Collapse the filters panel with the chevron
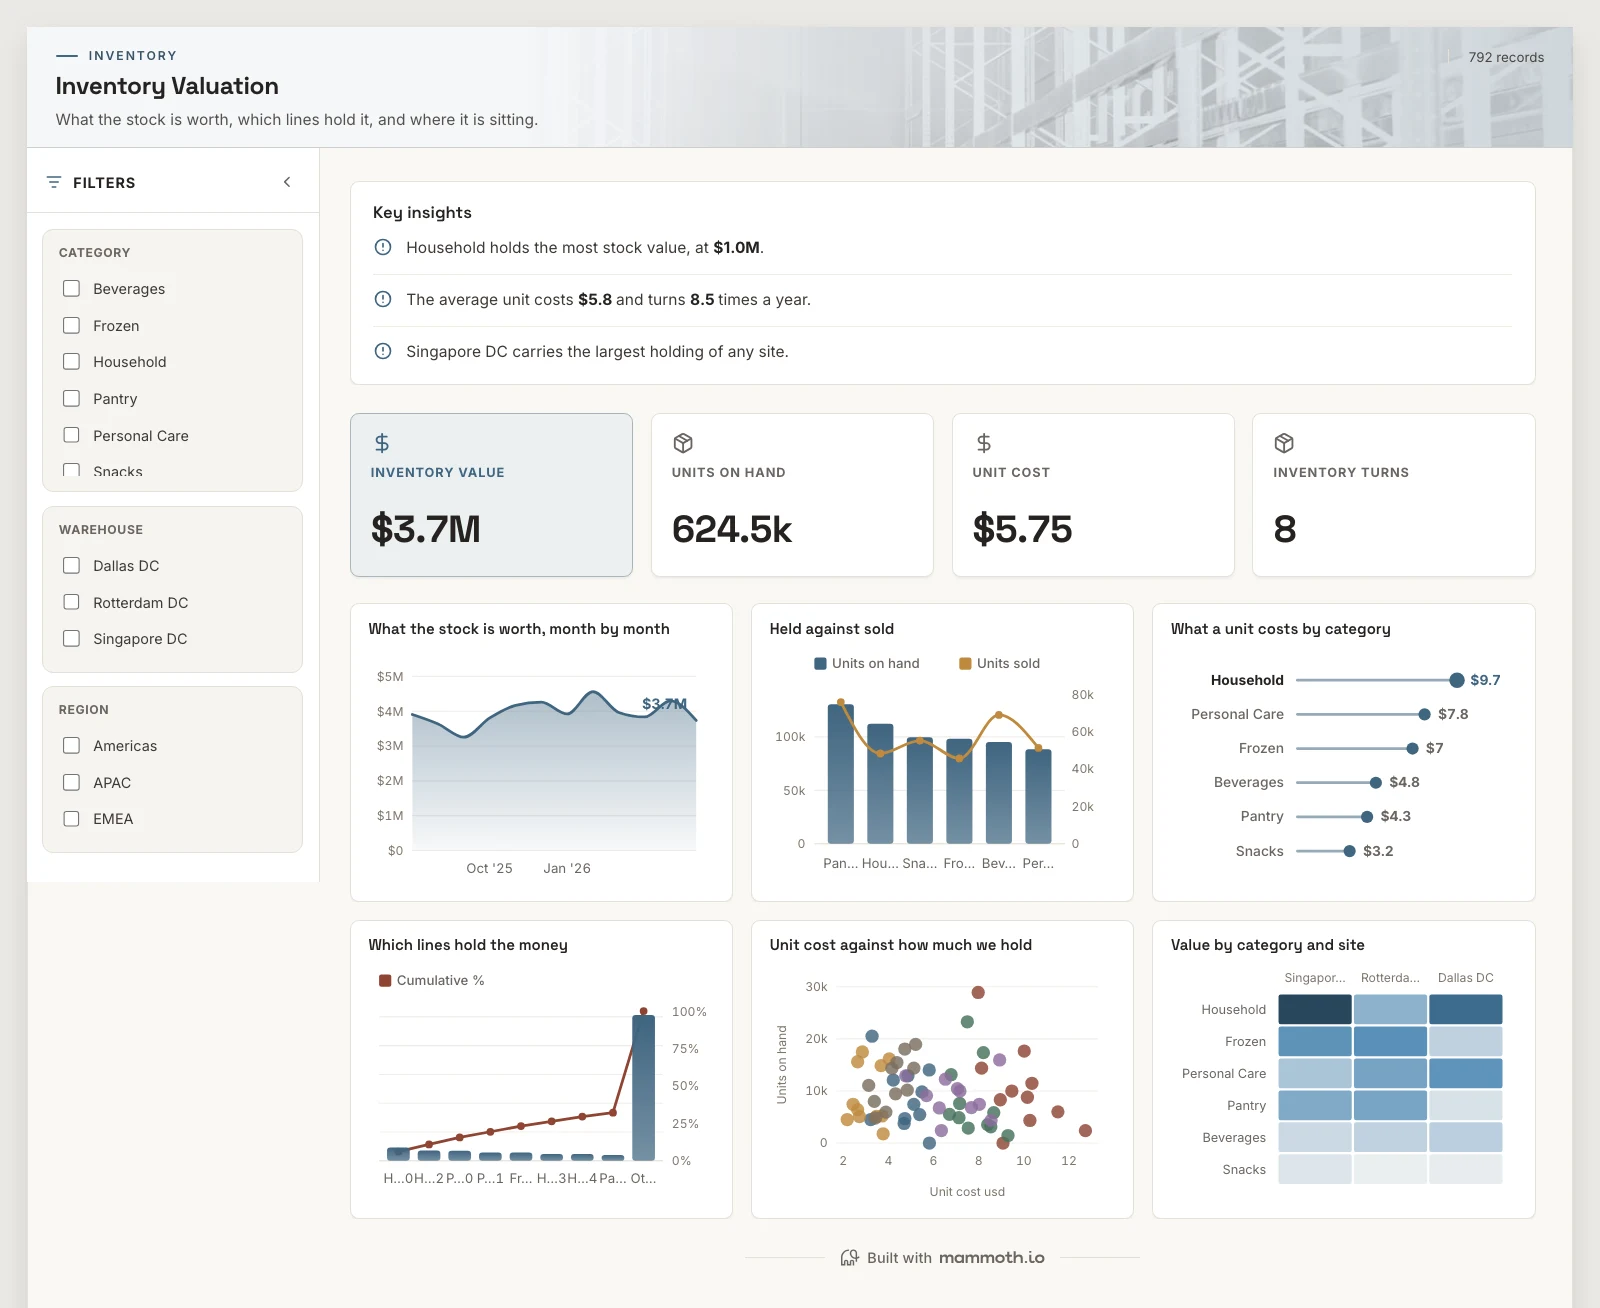 (x=287, y=182)
